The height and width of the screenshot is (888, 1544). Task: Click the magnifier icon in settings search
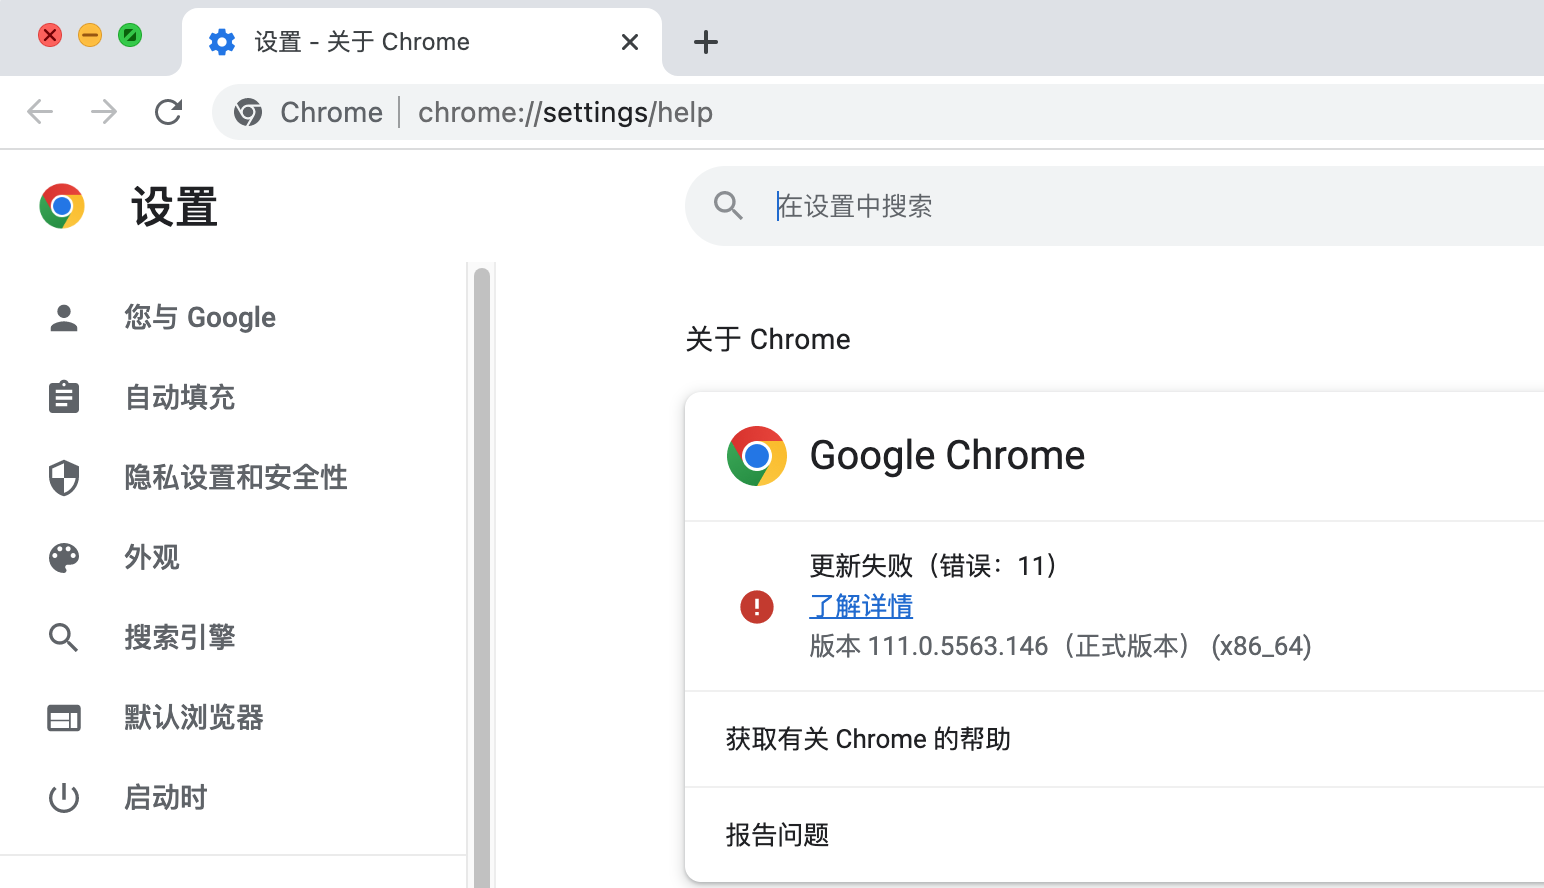[728, 206]
